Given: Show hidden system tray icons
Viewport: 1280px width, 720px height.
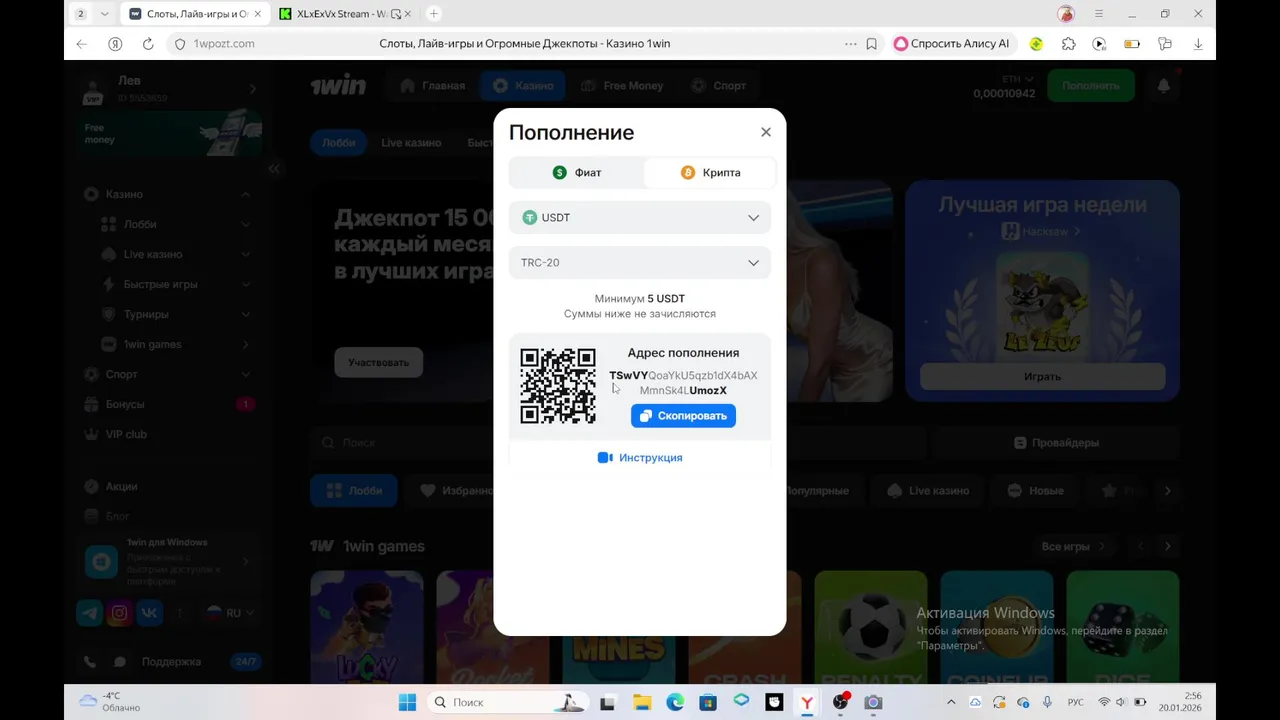Looking at the screenshot, I should [x=951, y=702].
